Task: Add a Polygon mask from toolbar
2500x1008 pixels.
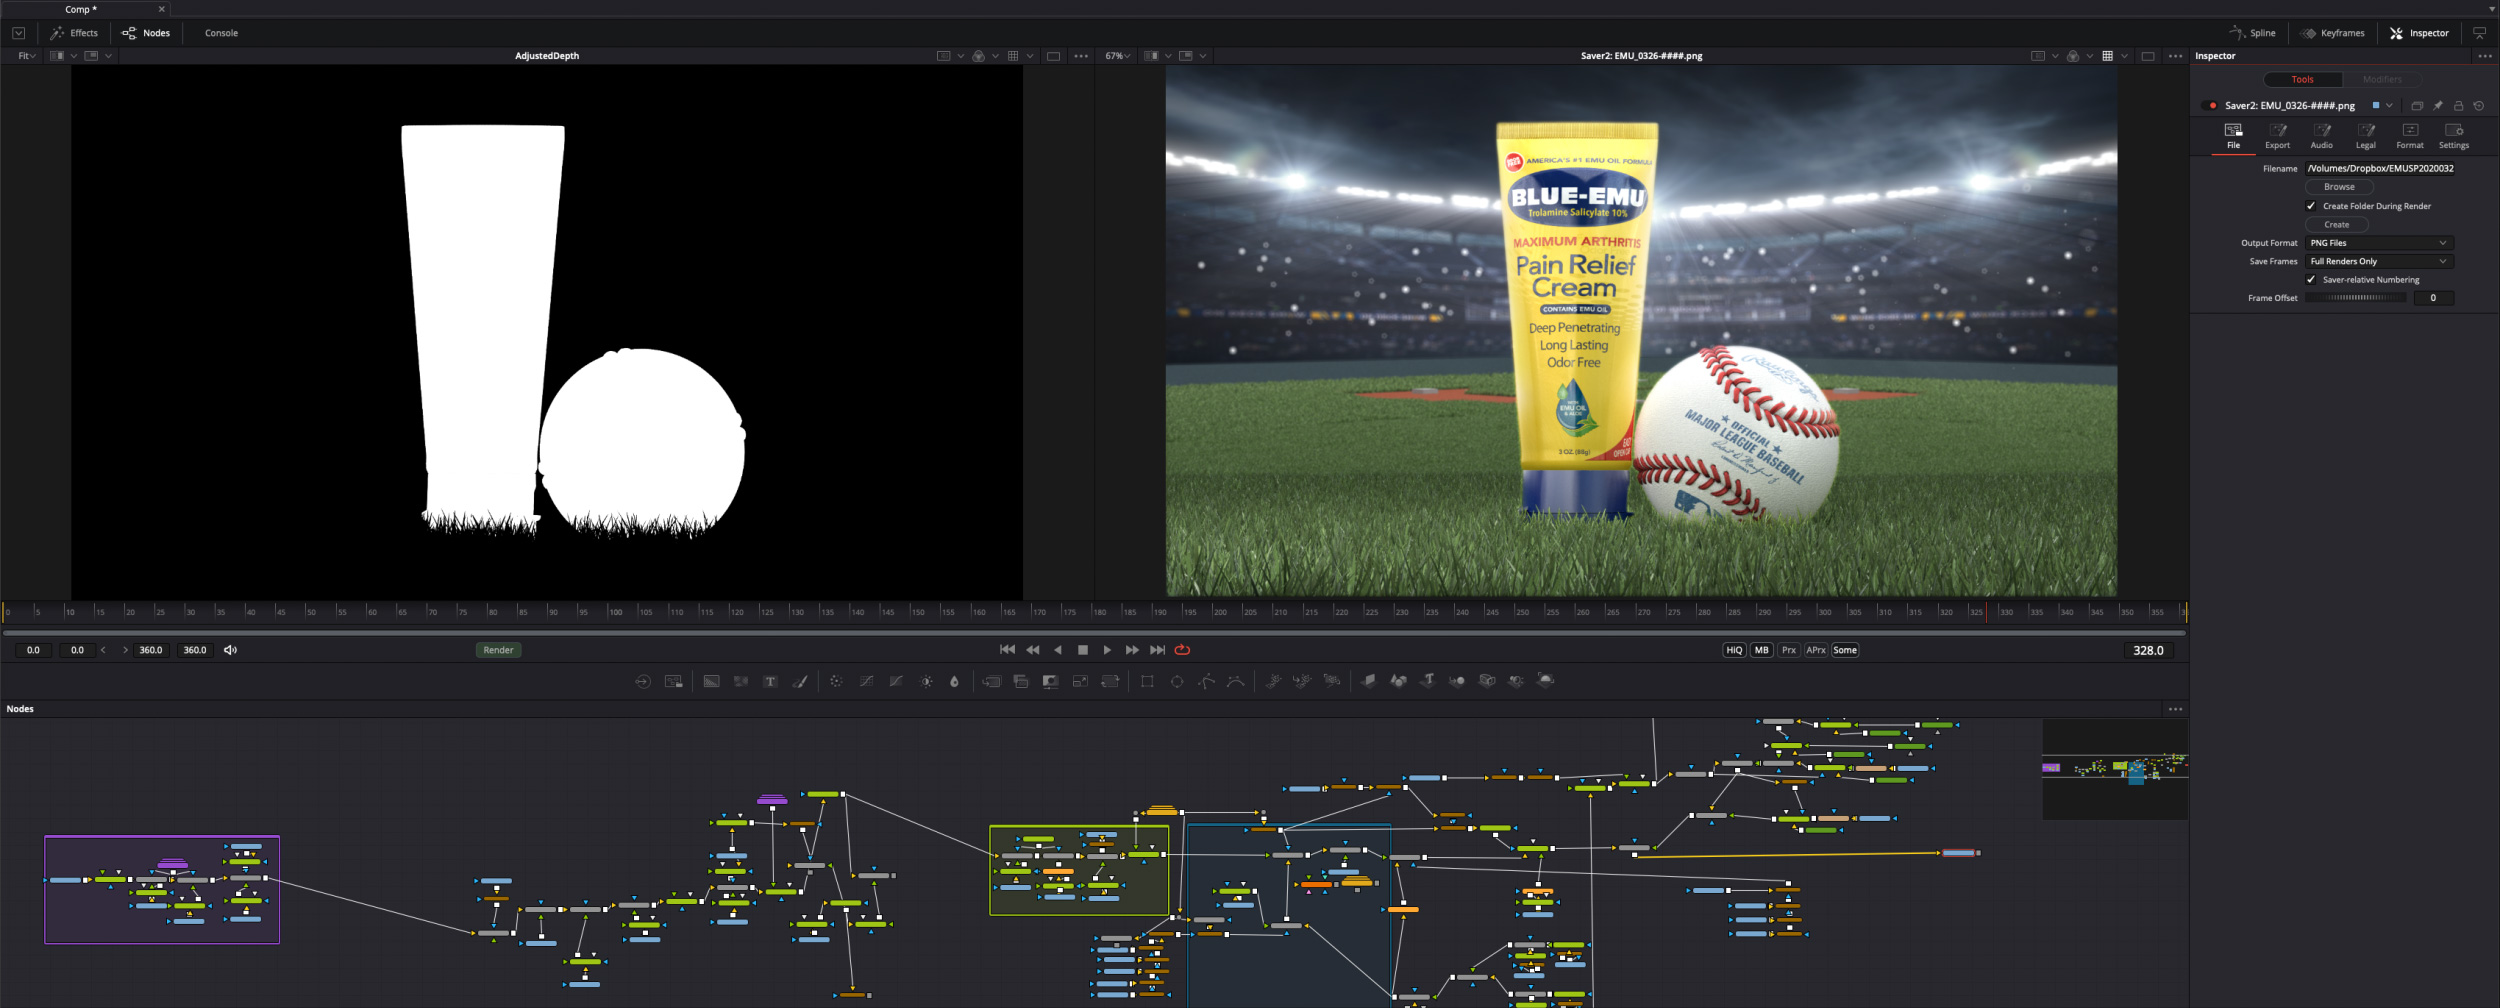Action: (x=1207, y=681)
